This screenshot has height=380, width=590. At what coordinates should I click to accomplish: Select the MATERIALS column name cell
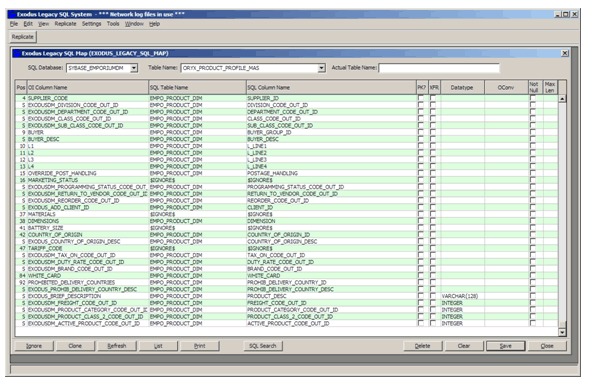[87, 214]
